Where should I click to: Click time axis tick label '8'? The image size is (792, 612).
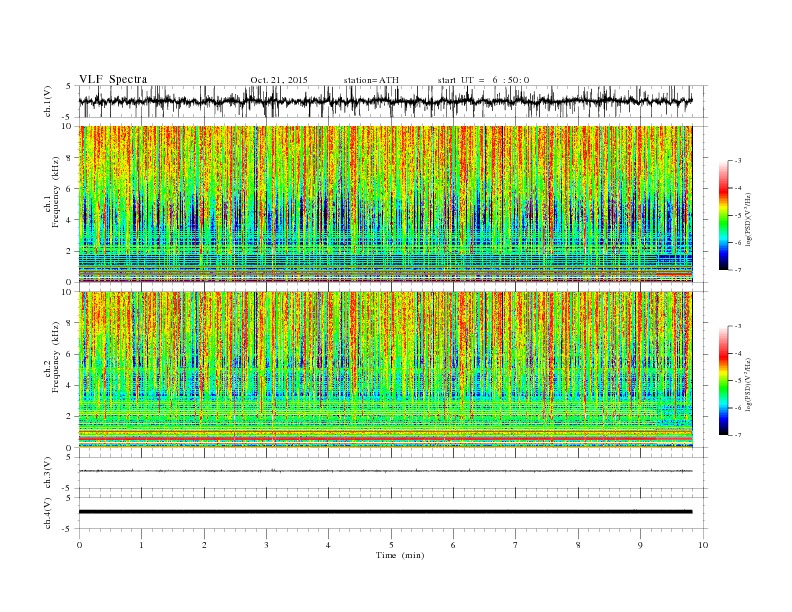pyautogui.click(x=578, y=545)
